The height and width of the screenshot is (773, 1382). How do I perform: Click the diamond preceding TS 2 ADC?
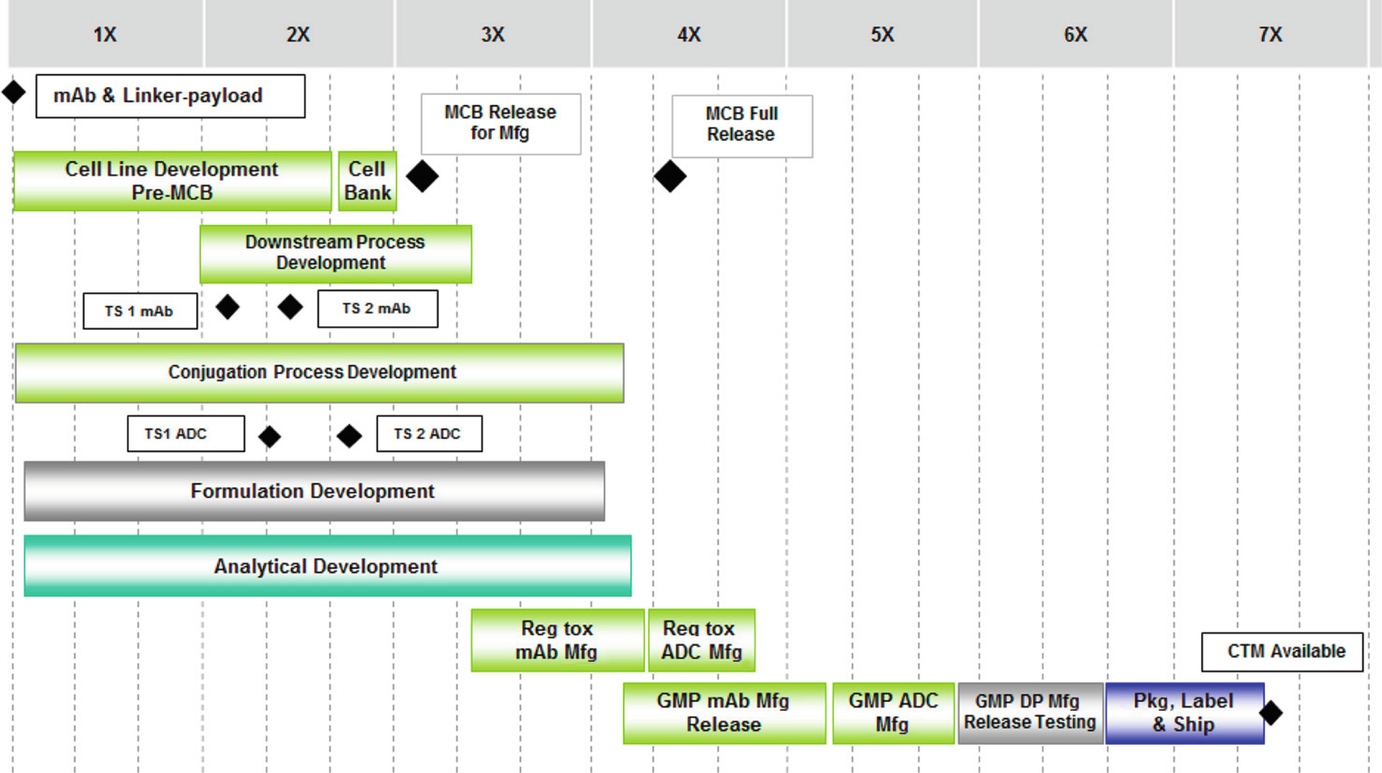[349, 435]
